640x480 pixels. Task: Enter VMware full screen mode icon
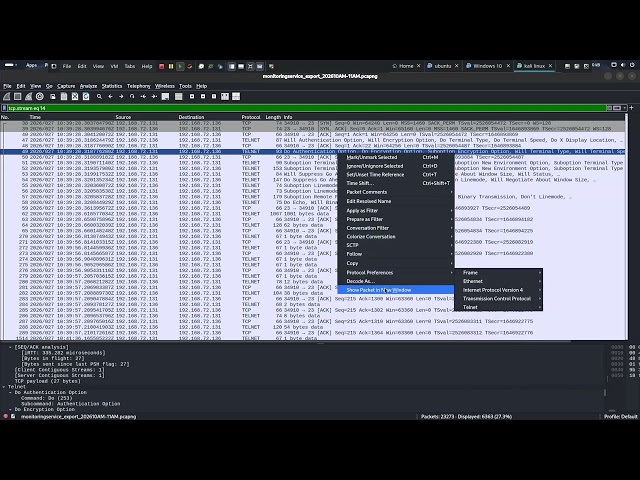pos(250,66)
